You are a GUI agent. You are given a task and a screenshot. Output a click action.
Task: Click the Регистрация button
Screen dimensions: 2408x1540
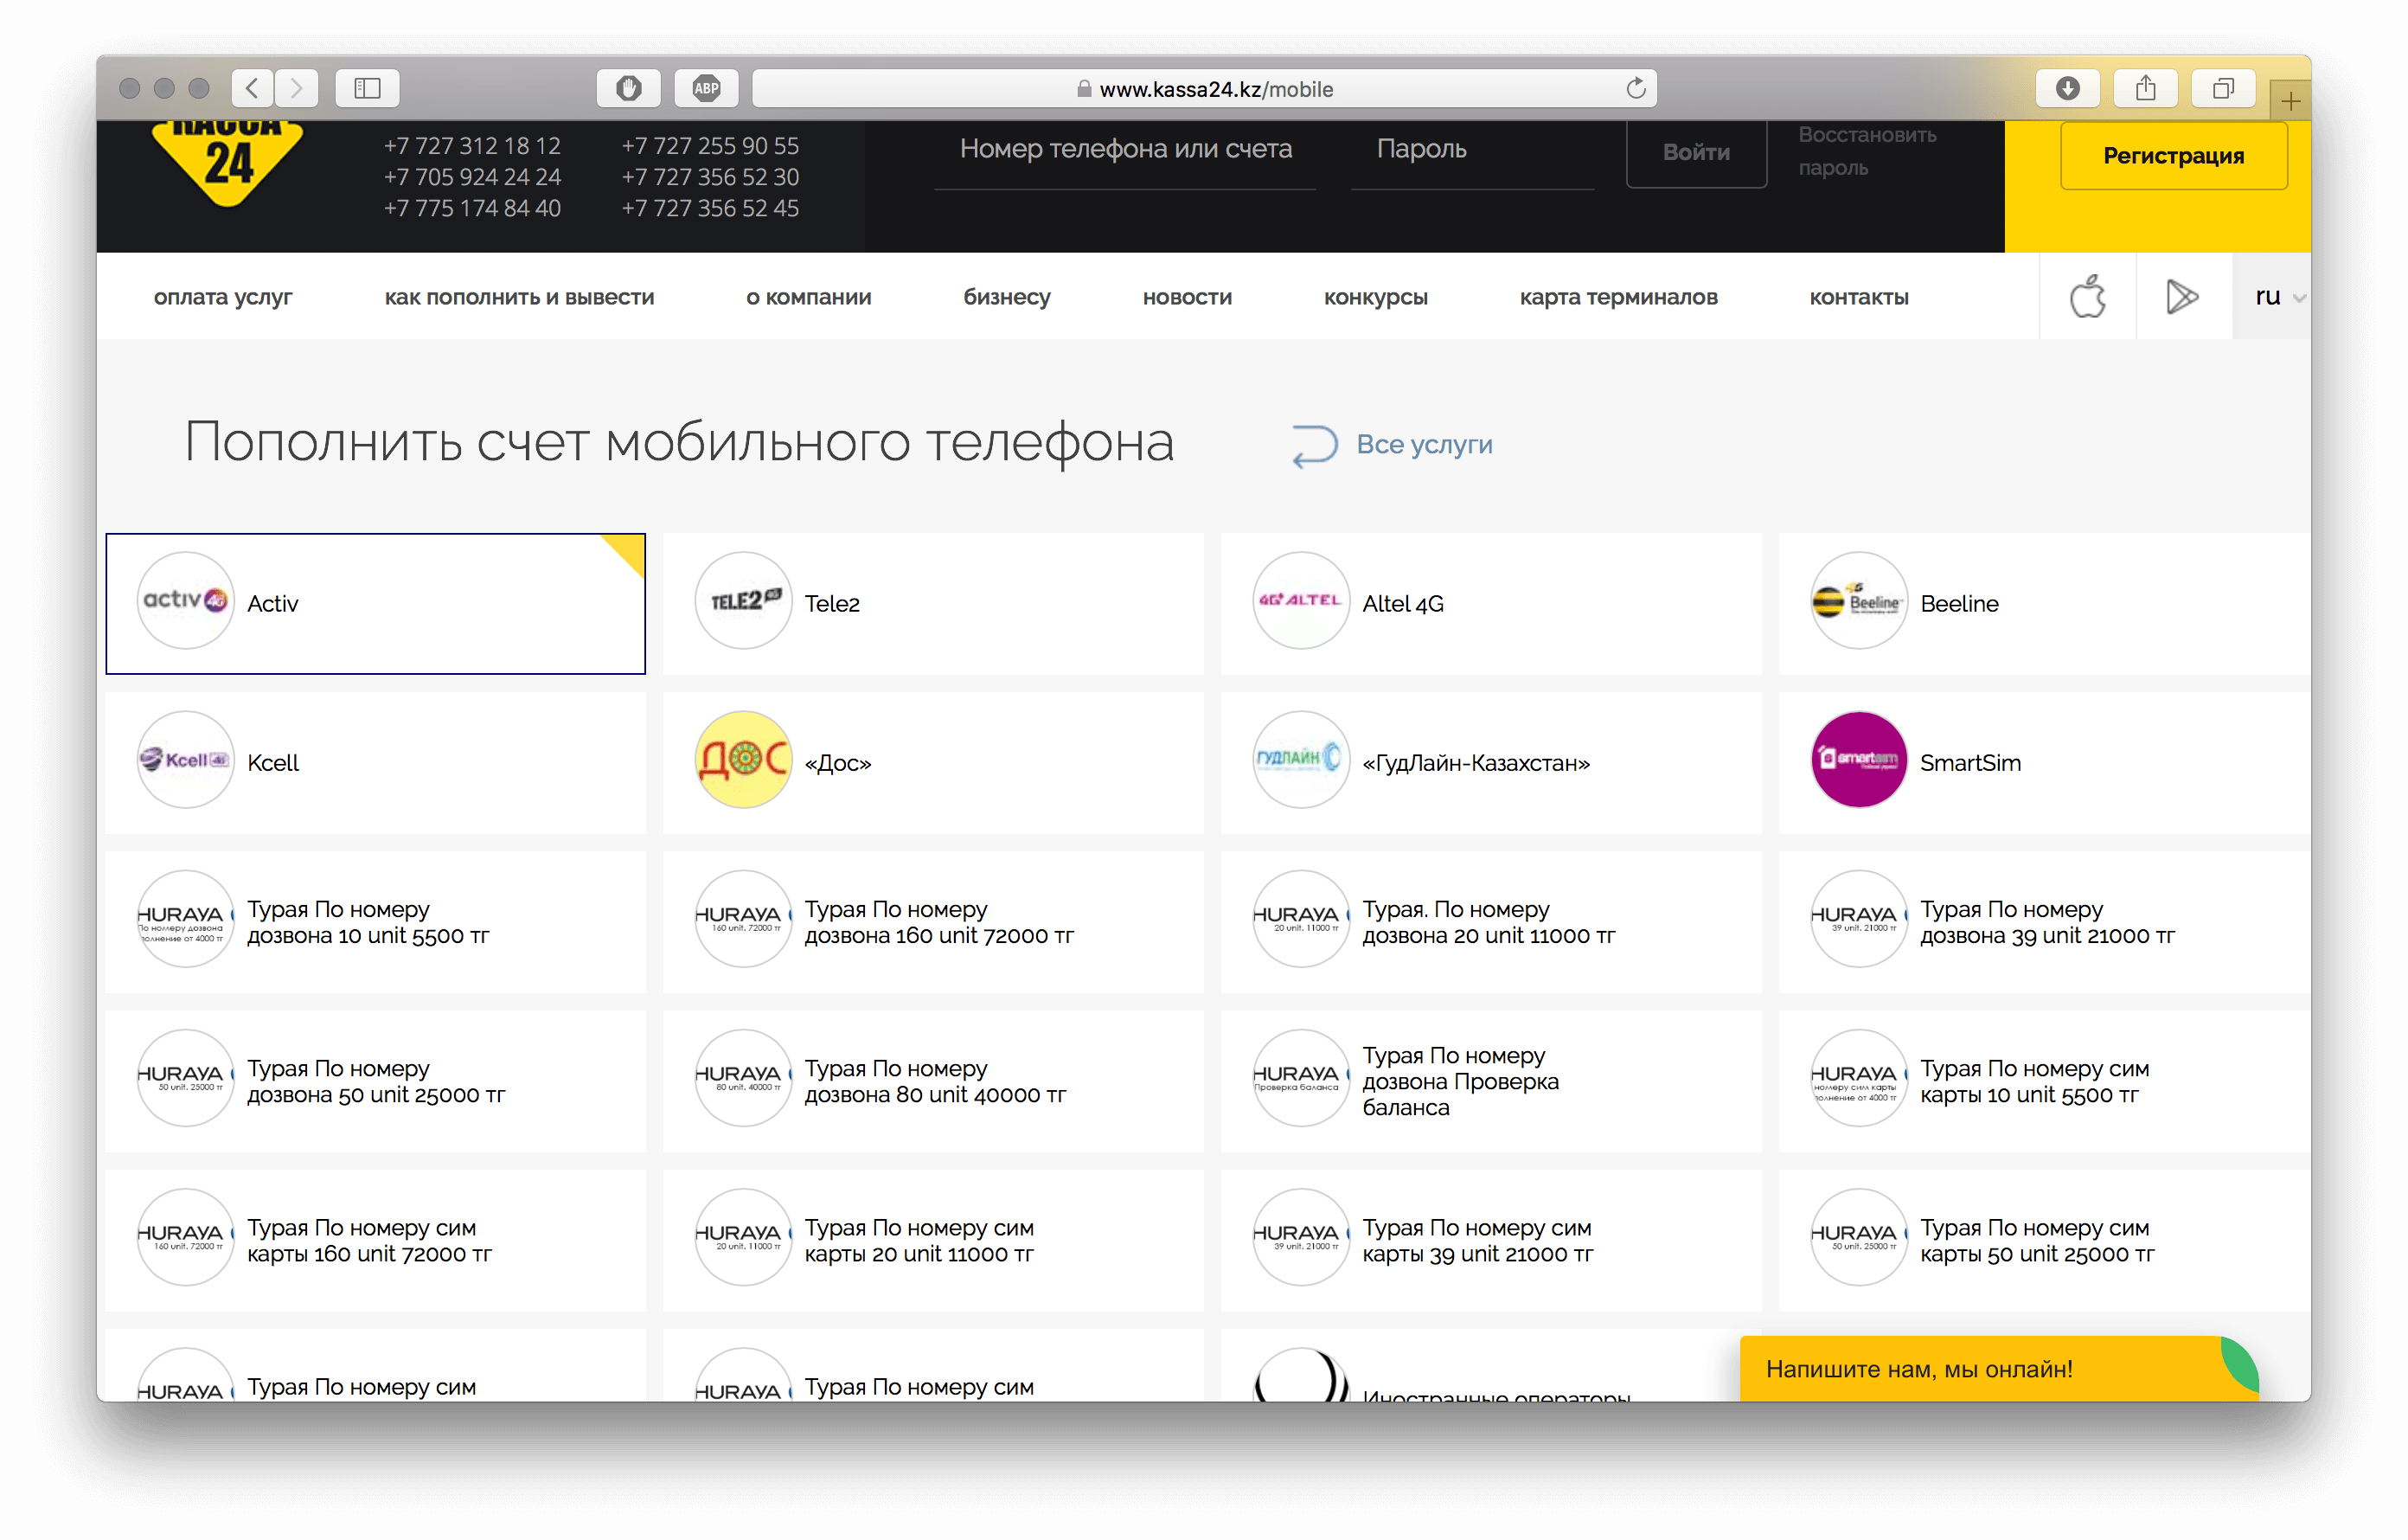click(x=2173, y=155)
